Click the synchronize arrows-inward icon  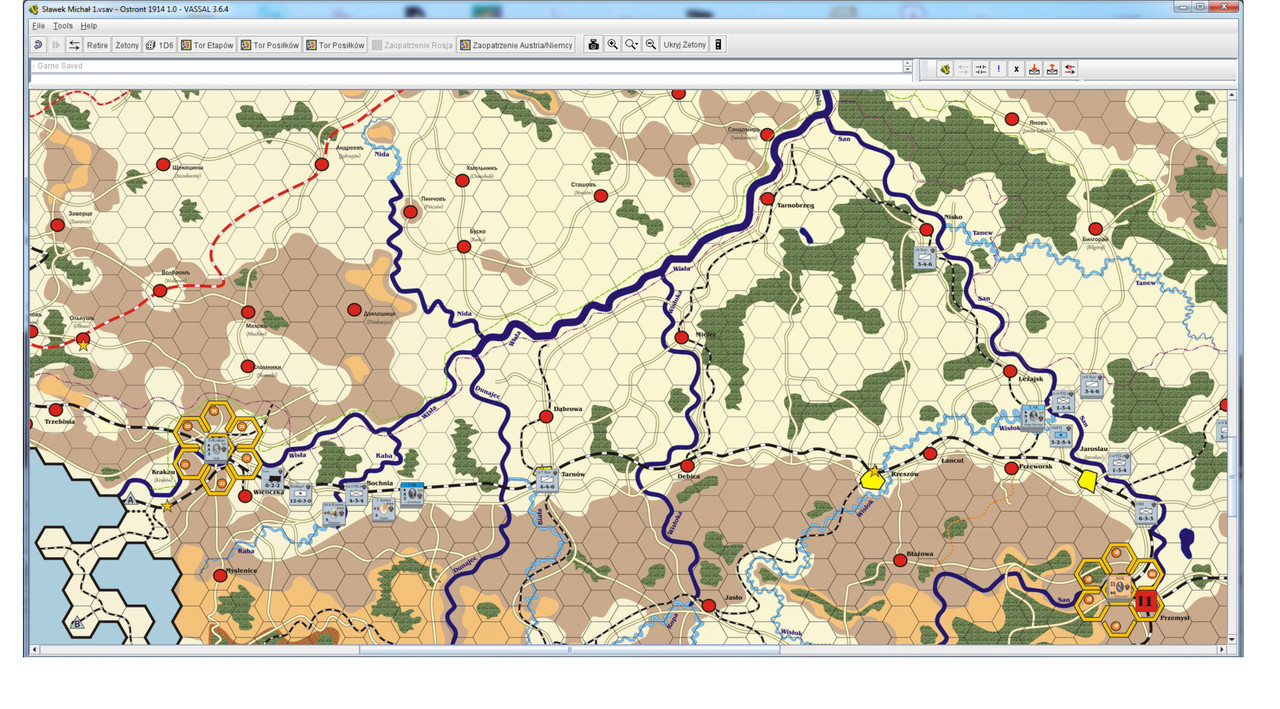click(x=980, y=69)
